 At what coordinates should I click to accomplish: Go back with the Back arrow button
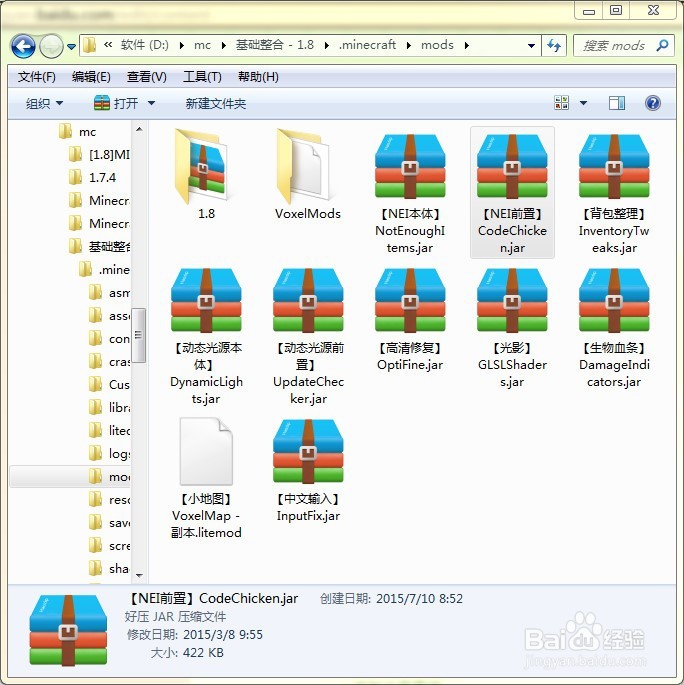point(23,46)
